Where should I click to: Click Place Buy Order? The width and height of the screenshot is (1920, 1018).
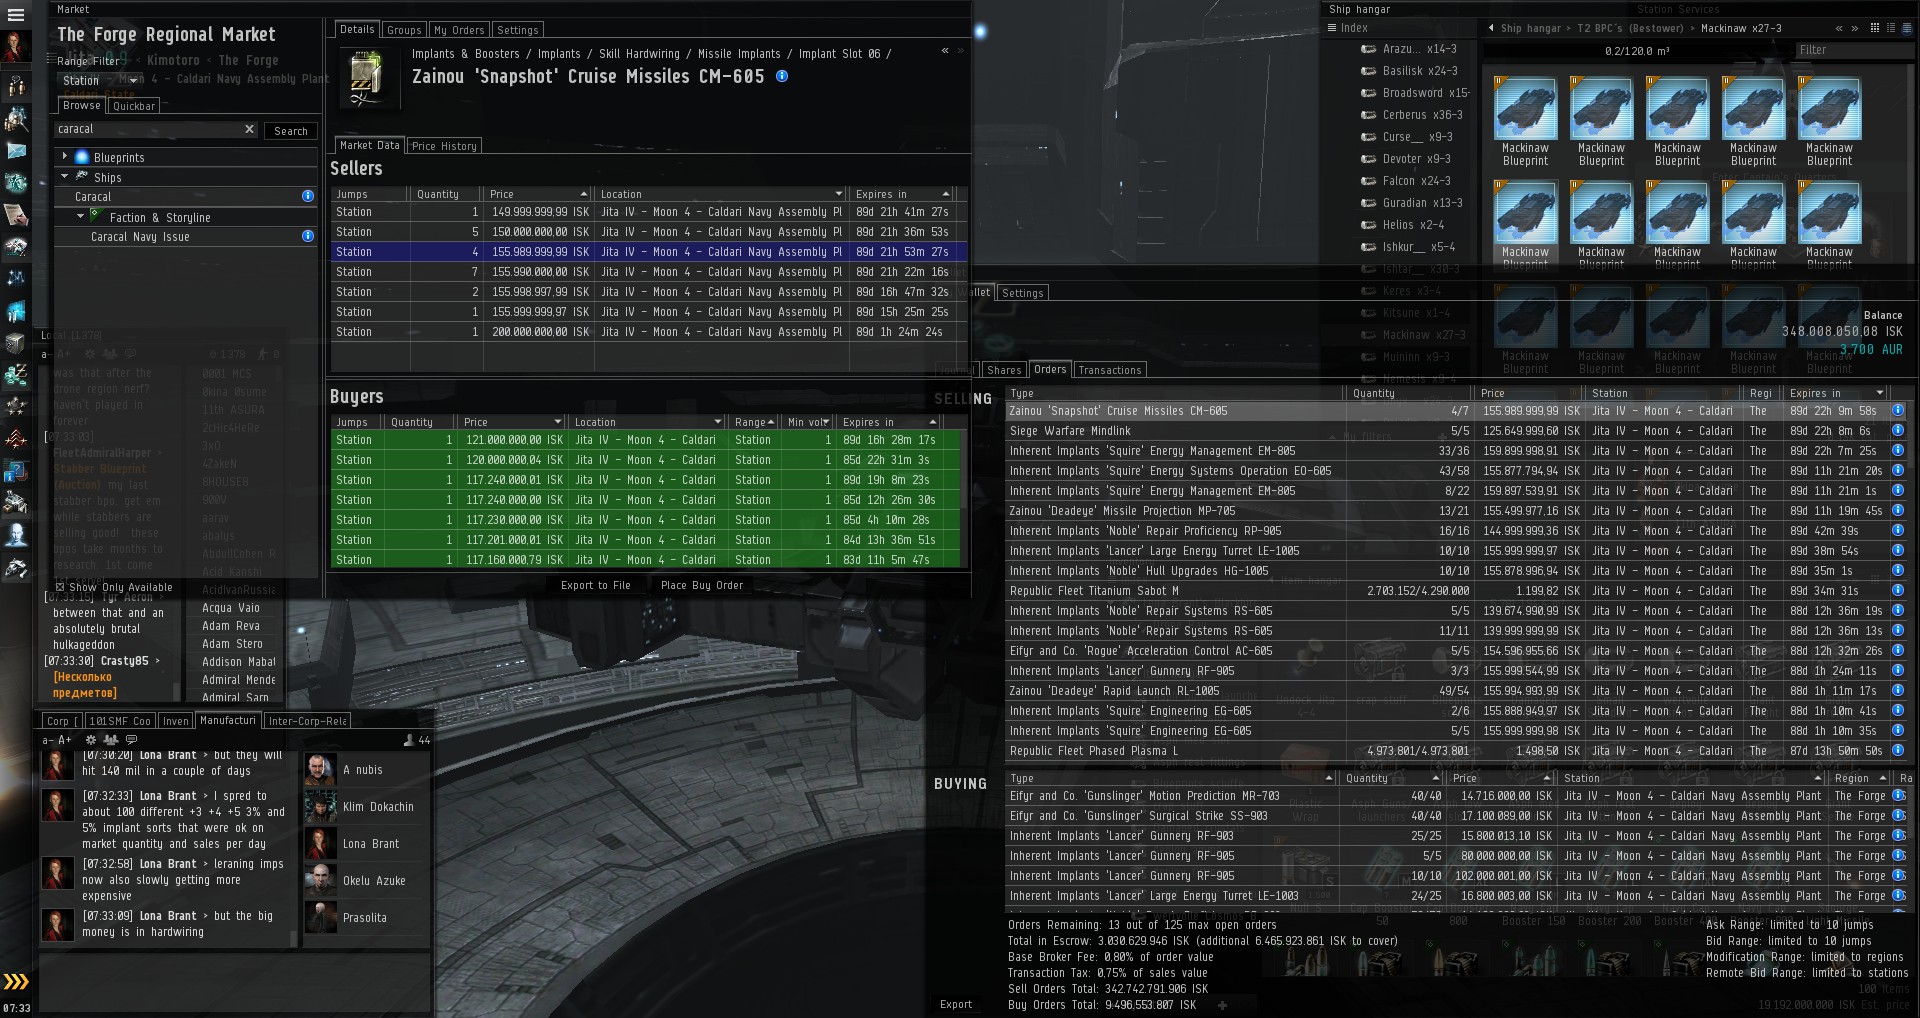click(702, 585)
